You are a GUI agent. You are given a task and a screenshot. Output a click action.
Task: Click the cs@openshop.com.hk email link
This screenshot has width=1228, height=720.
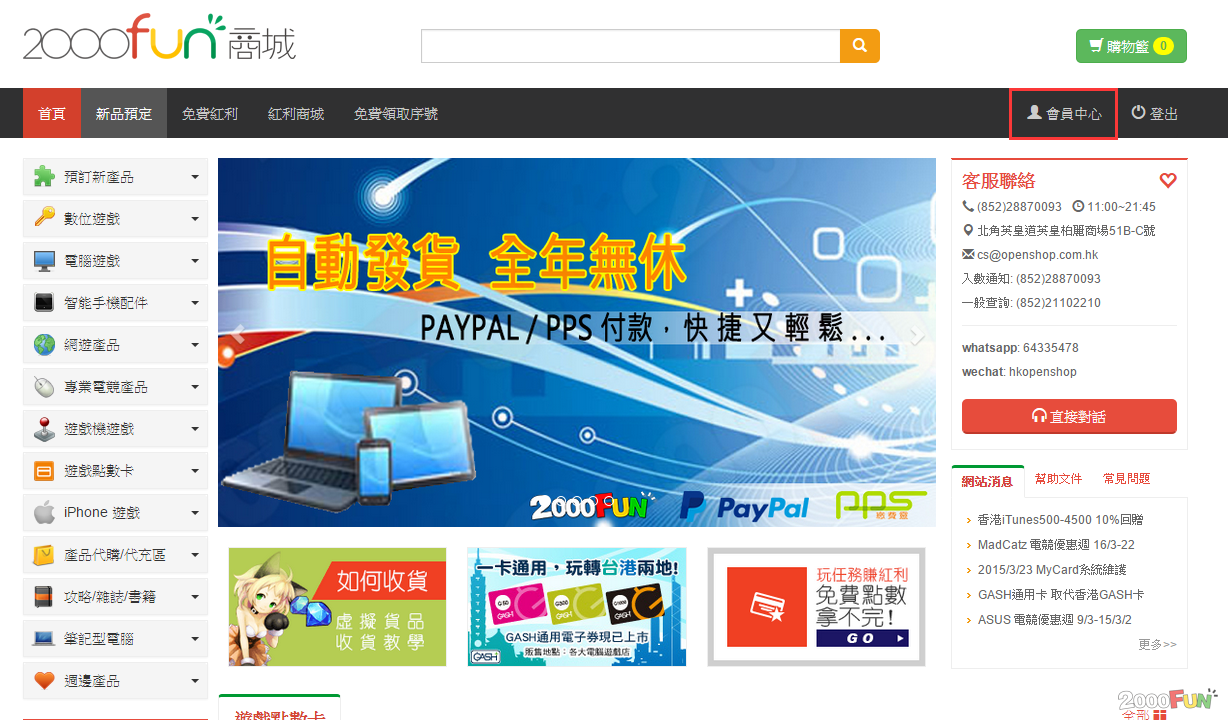point(1038,255)
